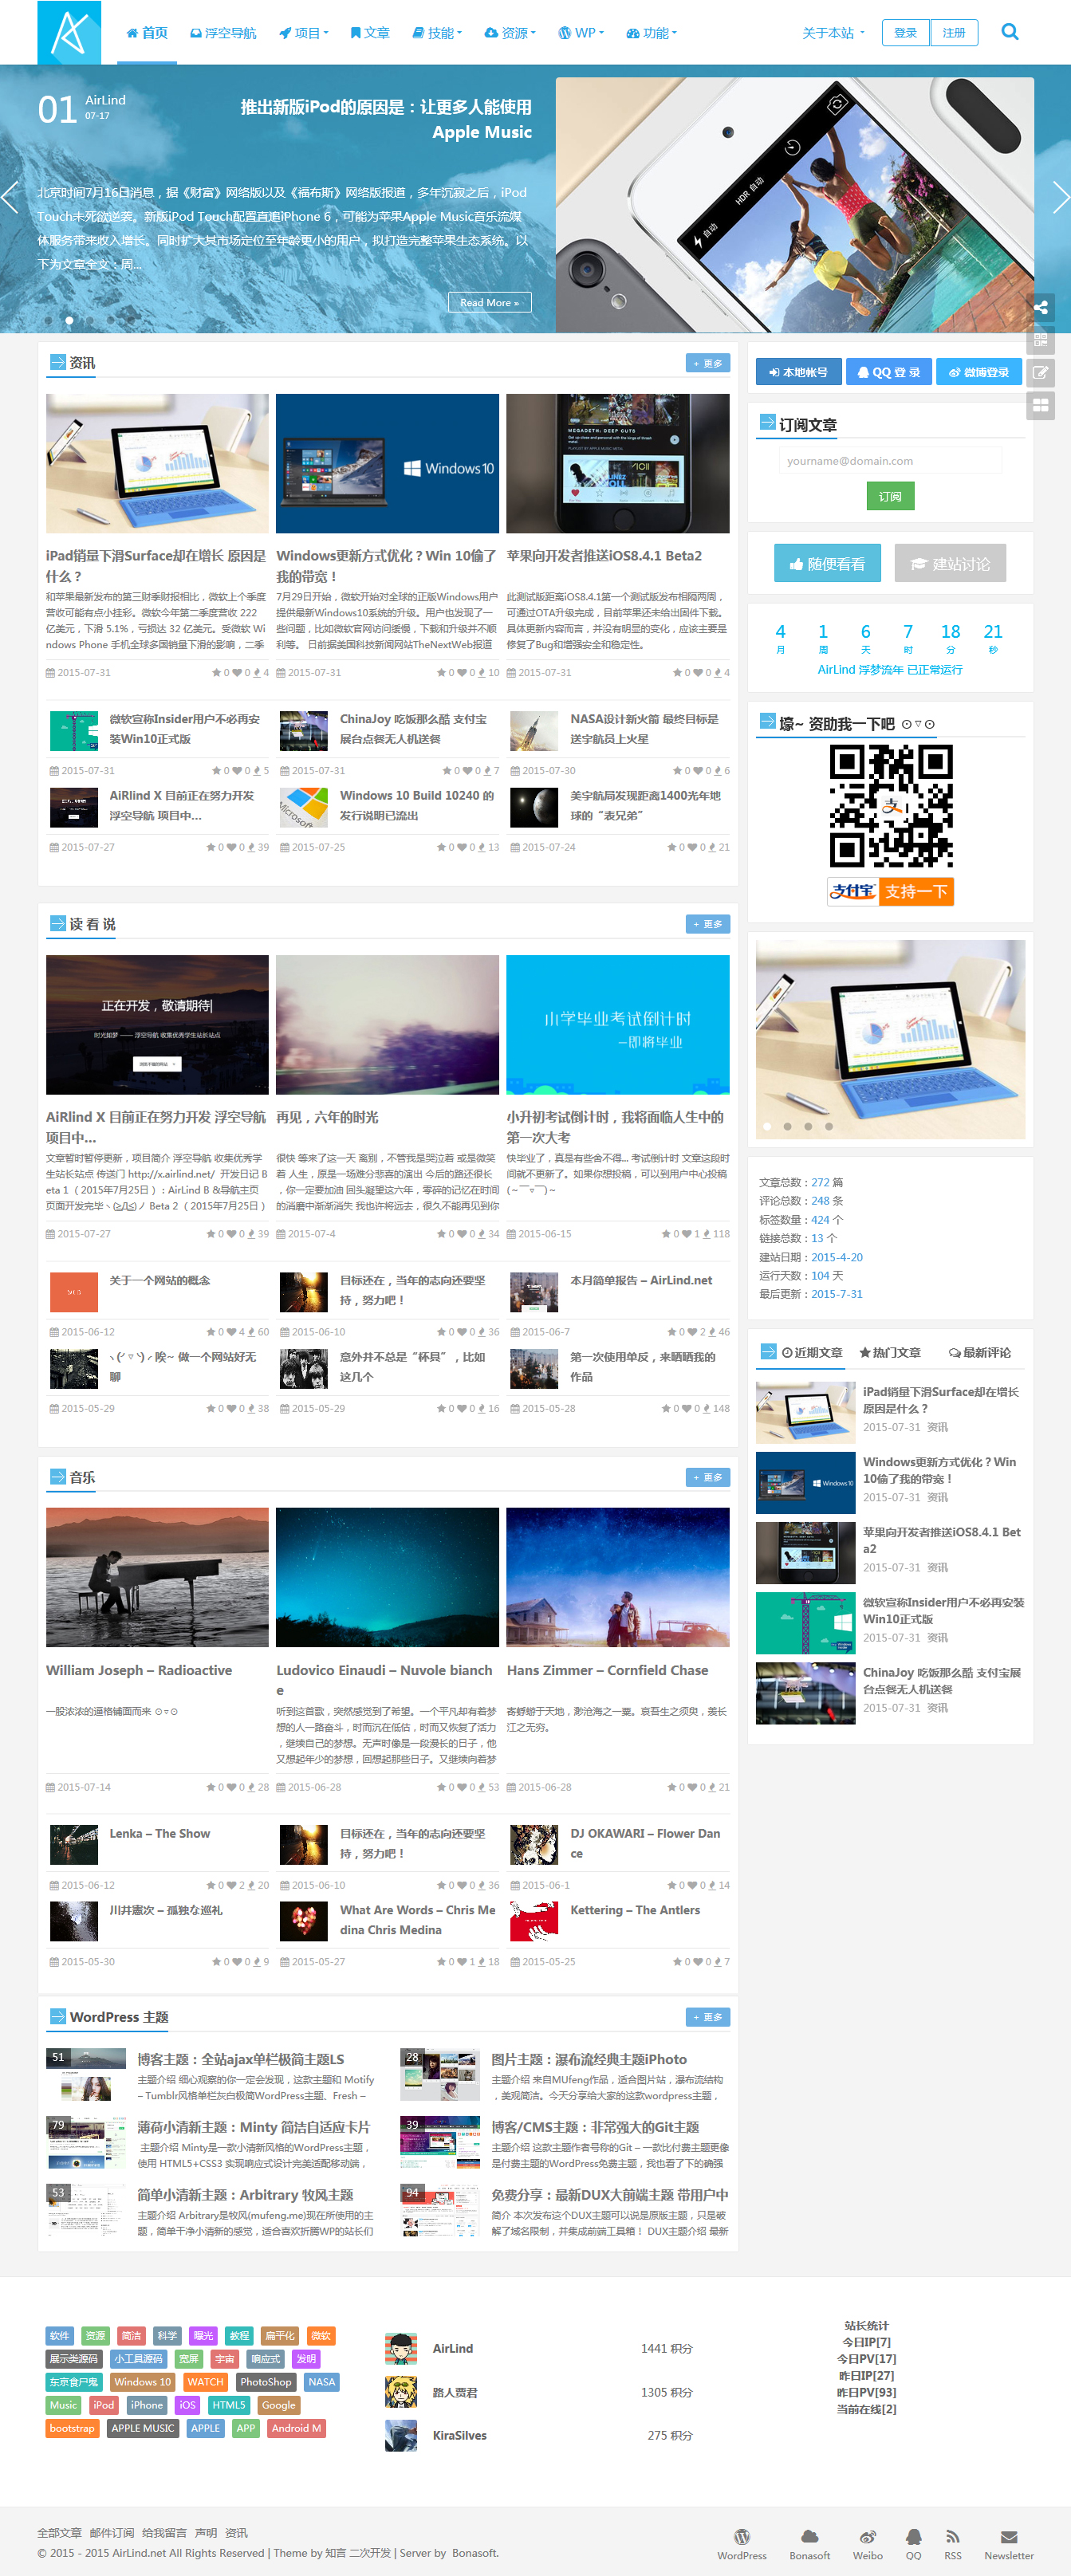
Task: Open QQ footer icon
Action: click(913, 2535)
